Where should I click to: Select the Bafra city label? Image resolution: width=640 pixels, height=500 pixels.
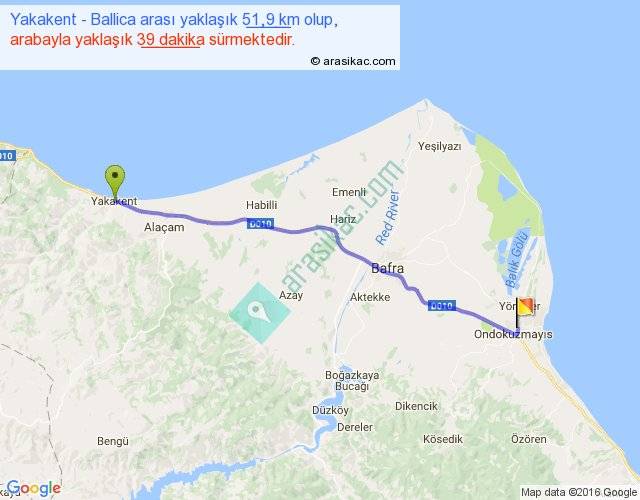[388, 269]
